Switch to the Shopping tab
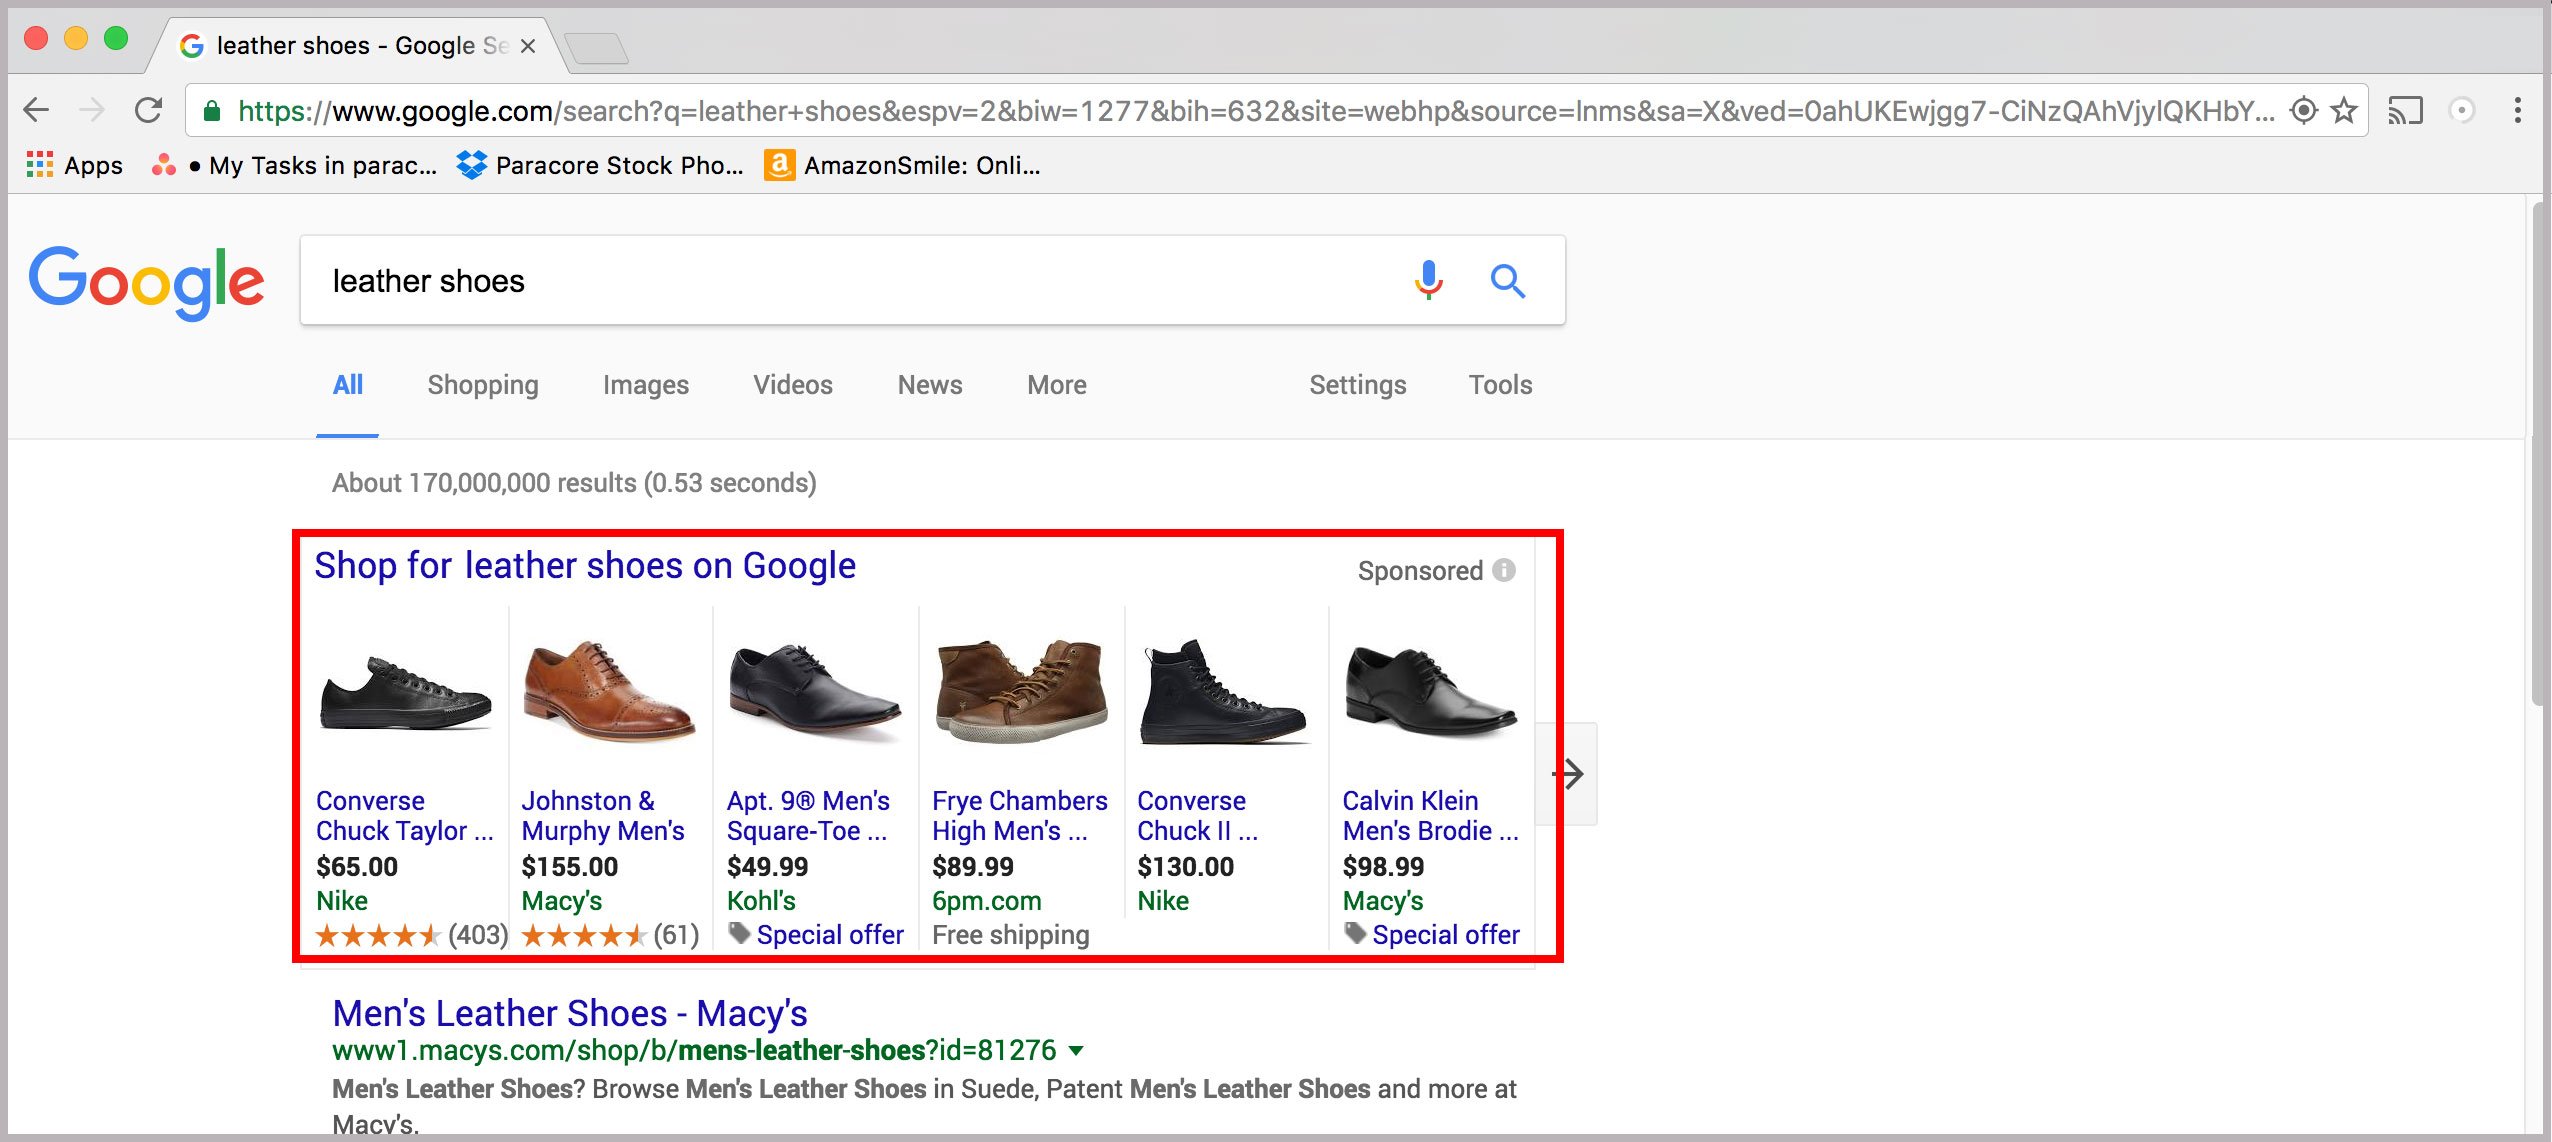Screen dimensions: 2552x1142 coord(483,385)
